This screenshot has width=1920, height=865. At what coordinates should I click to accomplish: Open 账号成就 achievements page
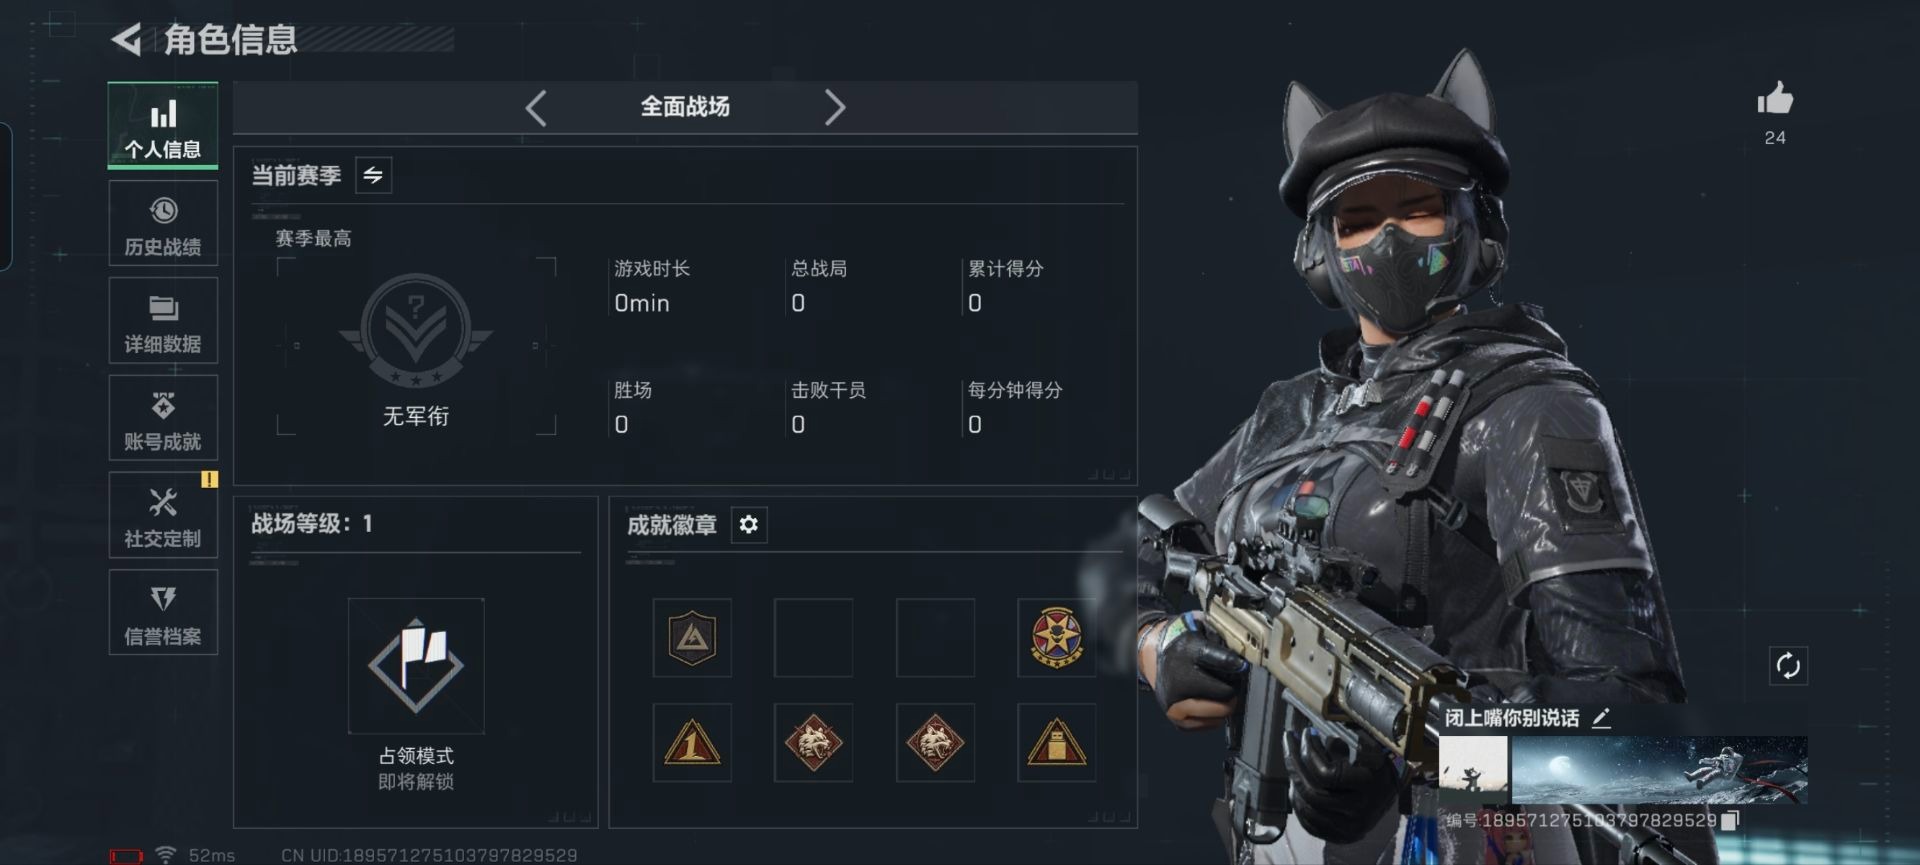click(163, 418)
